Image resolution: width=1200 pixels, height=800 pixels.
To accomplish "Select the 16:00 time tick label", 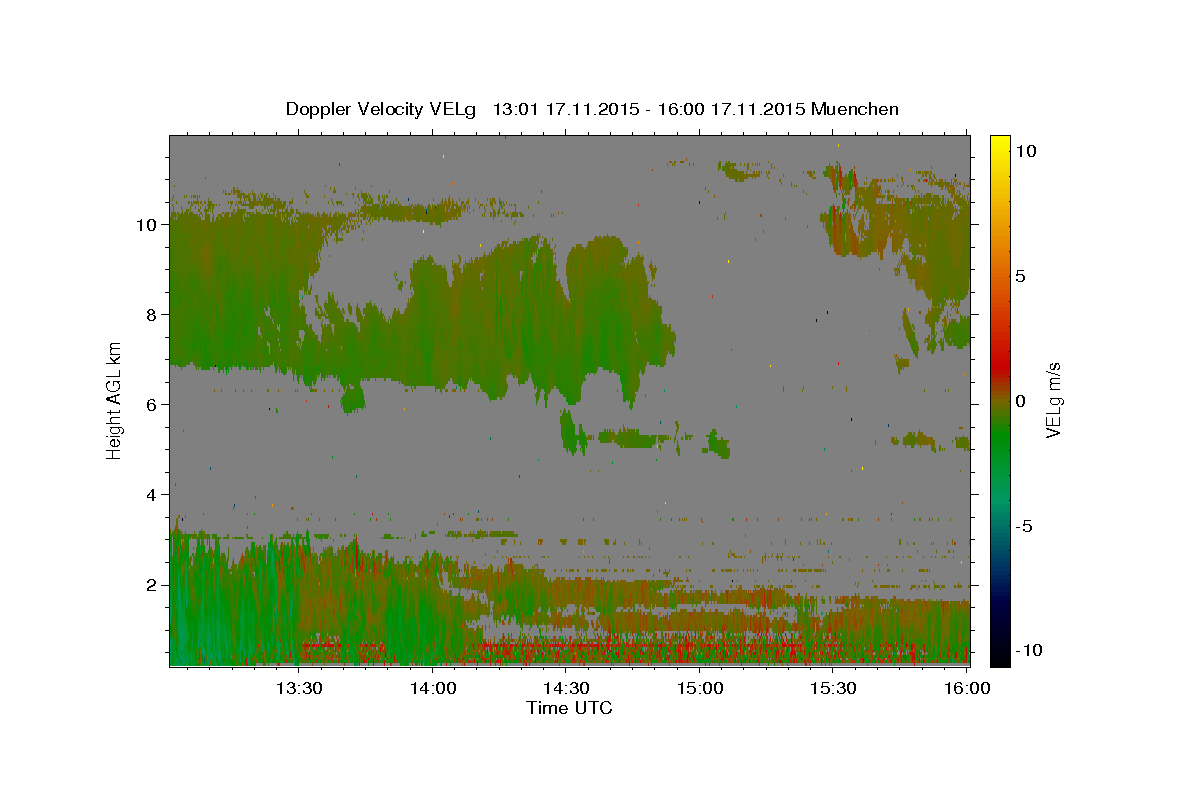I will (x=967, y=688).
